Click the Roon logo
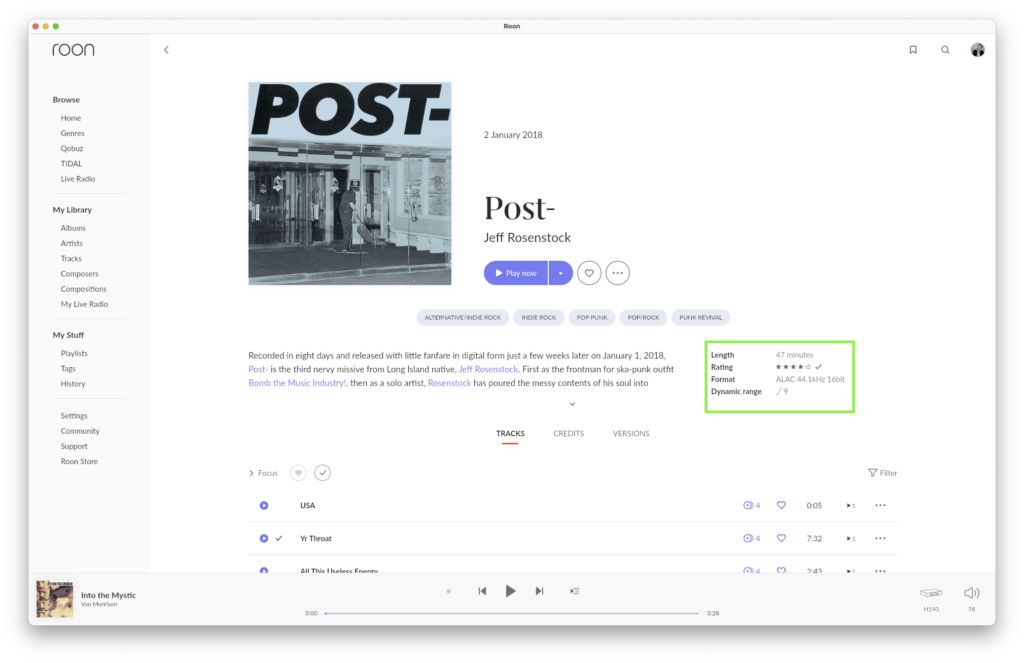Image resolution: width=1024 pixels, height=663 pixels. (73, 50)
